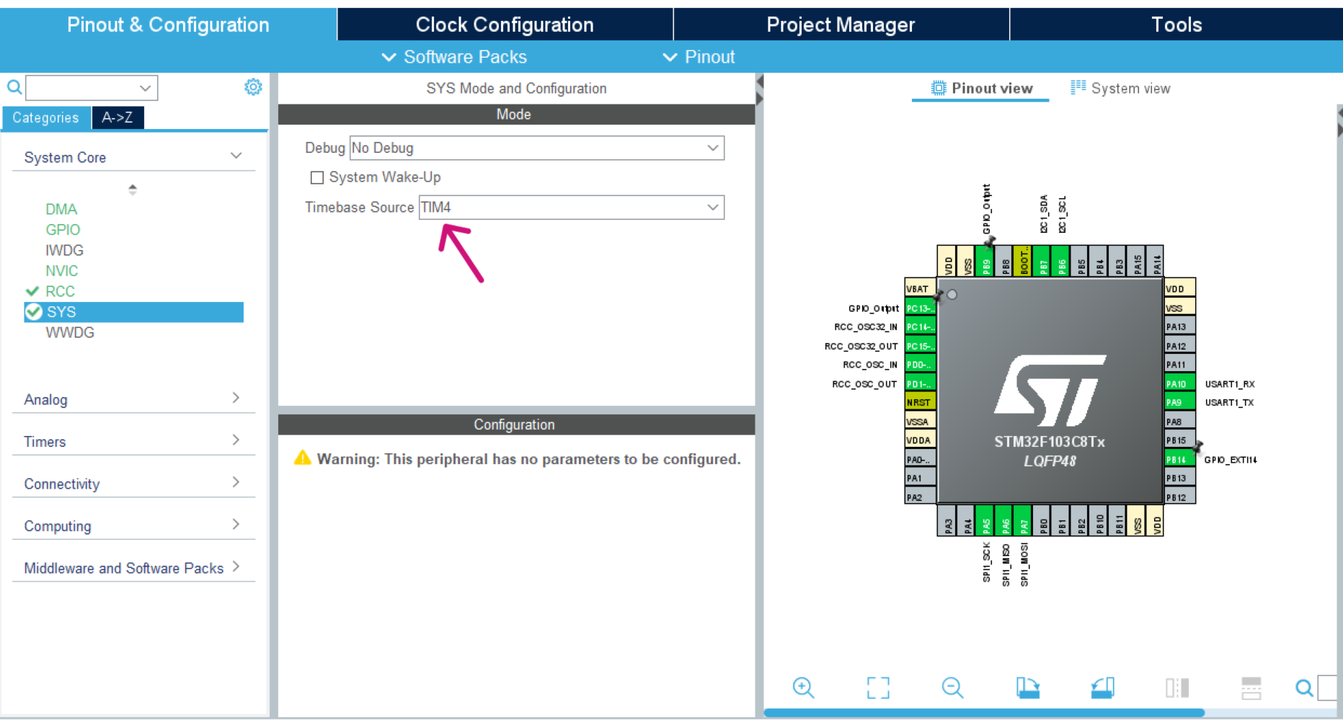Expand the Timers category
Screen dimensions: 1343x720
[236, 440]
